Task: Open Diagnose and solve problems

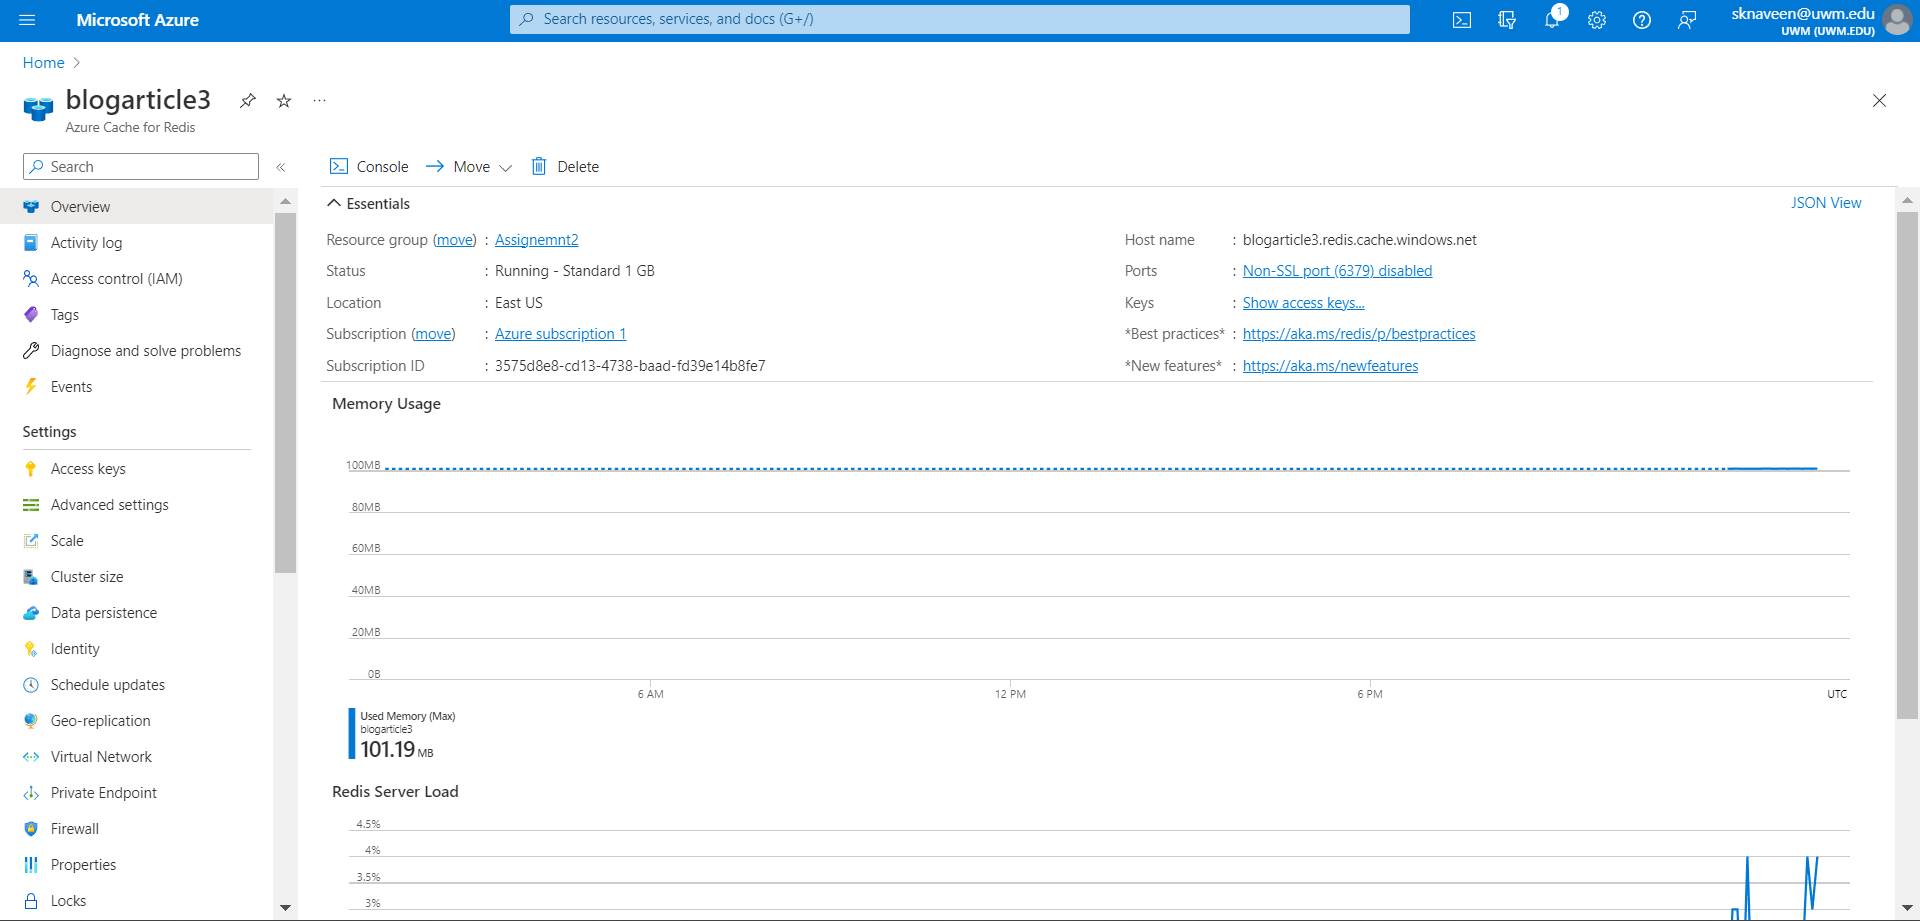Action: point(145,350)
